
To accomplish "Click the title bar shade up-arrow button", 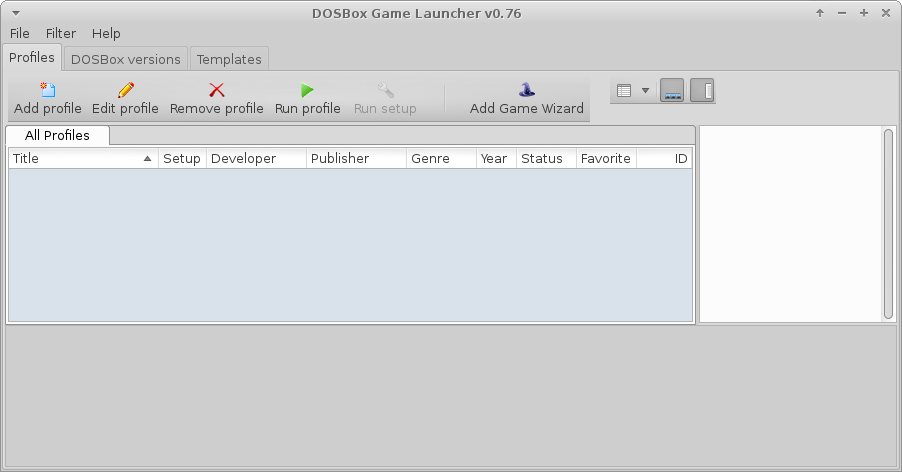I will [820, 13].
